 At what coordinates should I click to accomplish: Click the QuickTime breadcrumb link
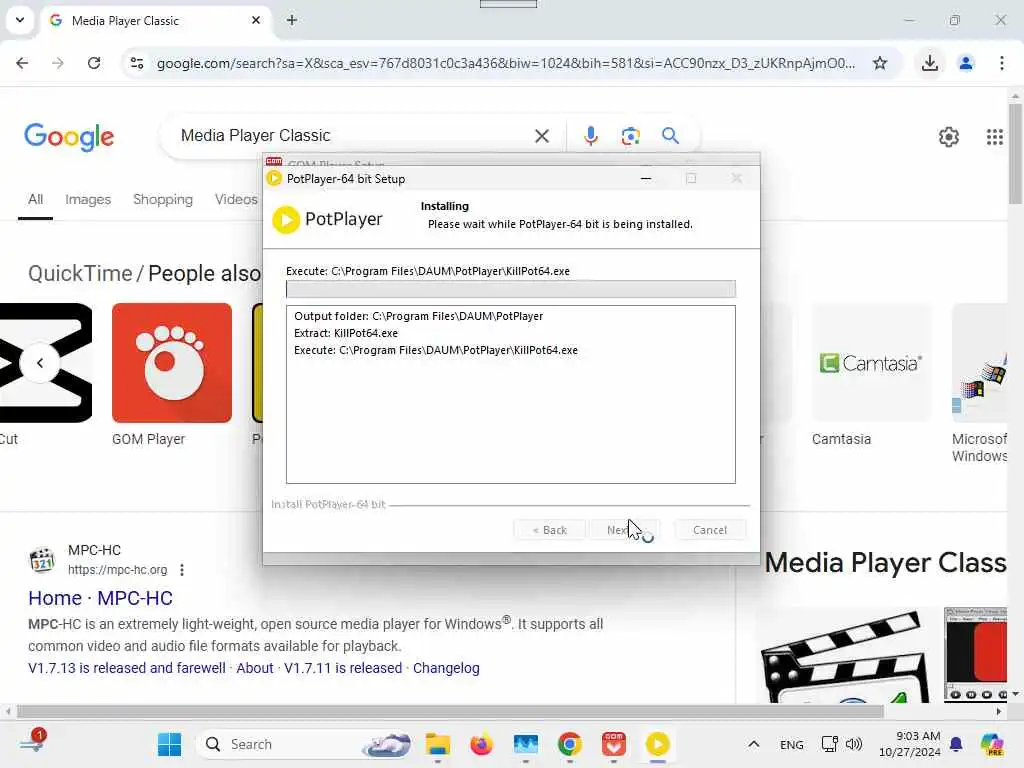pyautogui.click(x=80, y=273)
